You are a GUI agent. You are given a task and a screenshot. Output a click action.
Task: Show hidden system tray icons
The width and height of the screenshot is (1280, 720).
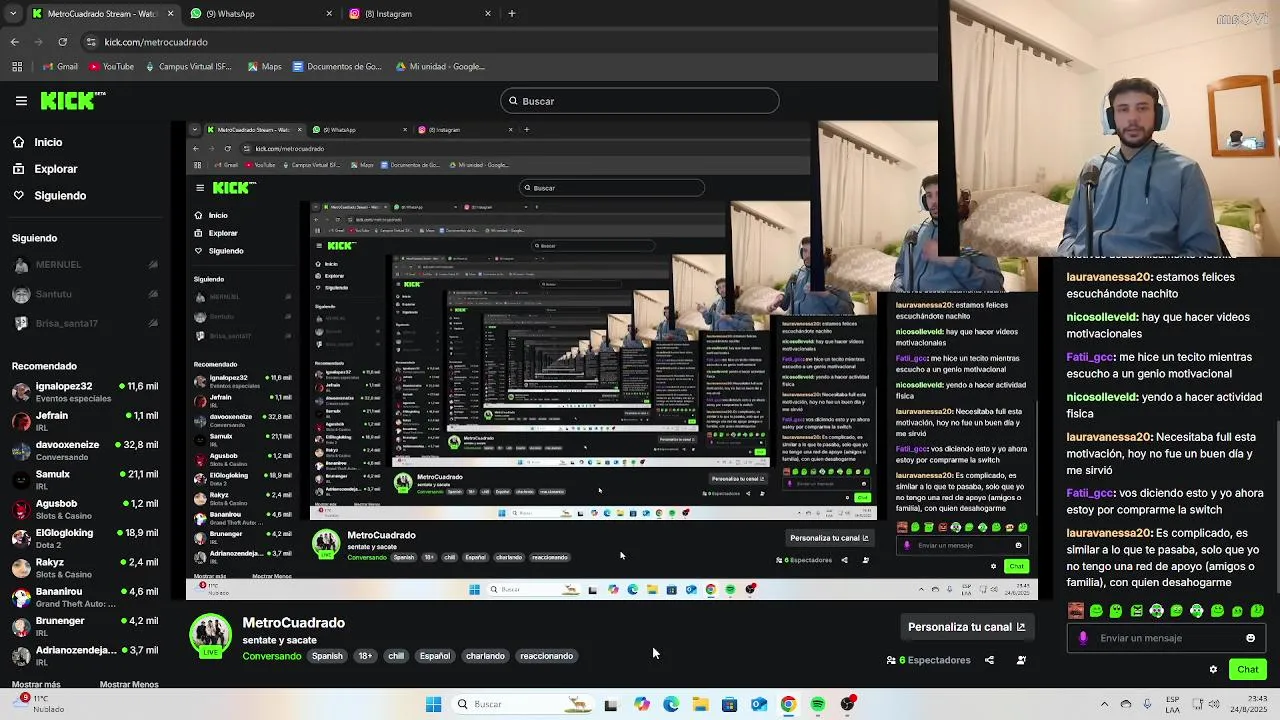(x=1104, y=704)
